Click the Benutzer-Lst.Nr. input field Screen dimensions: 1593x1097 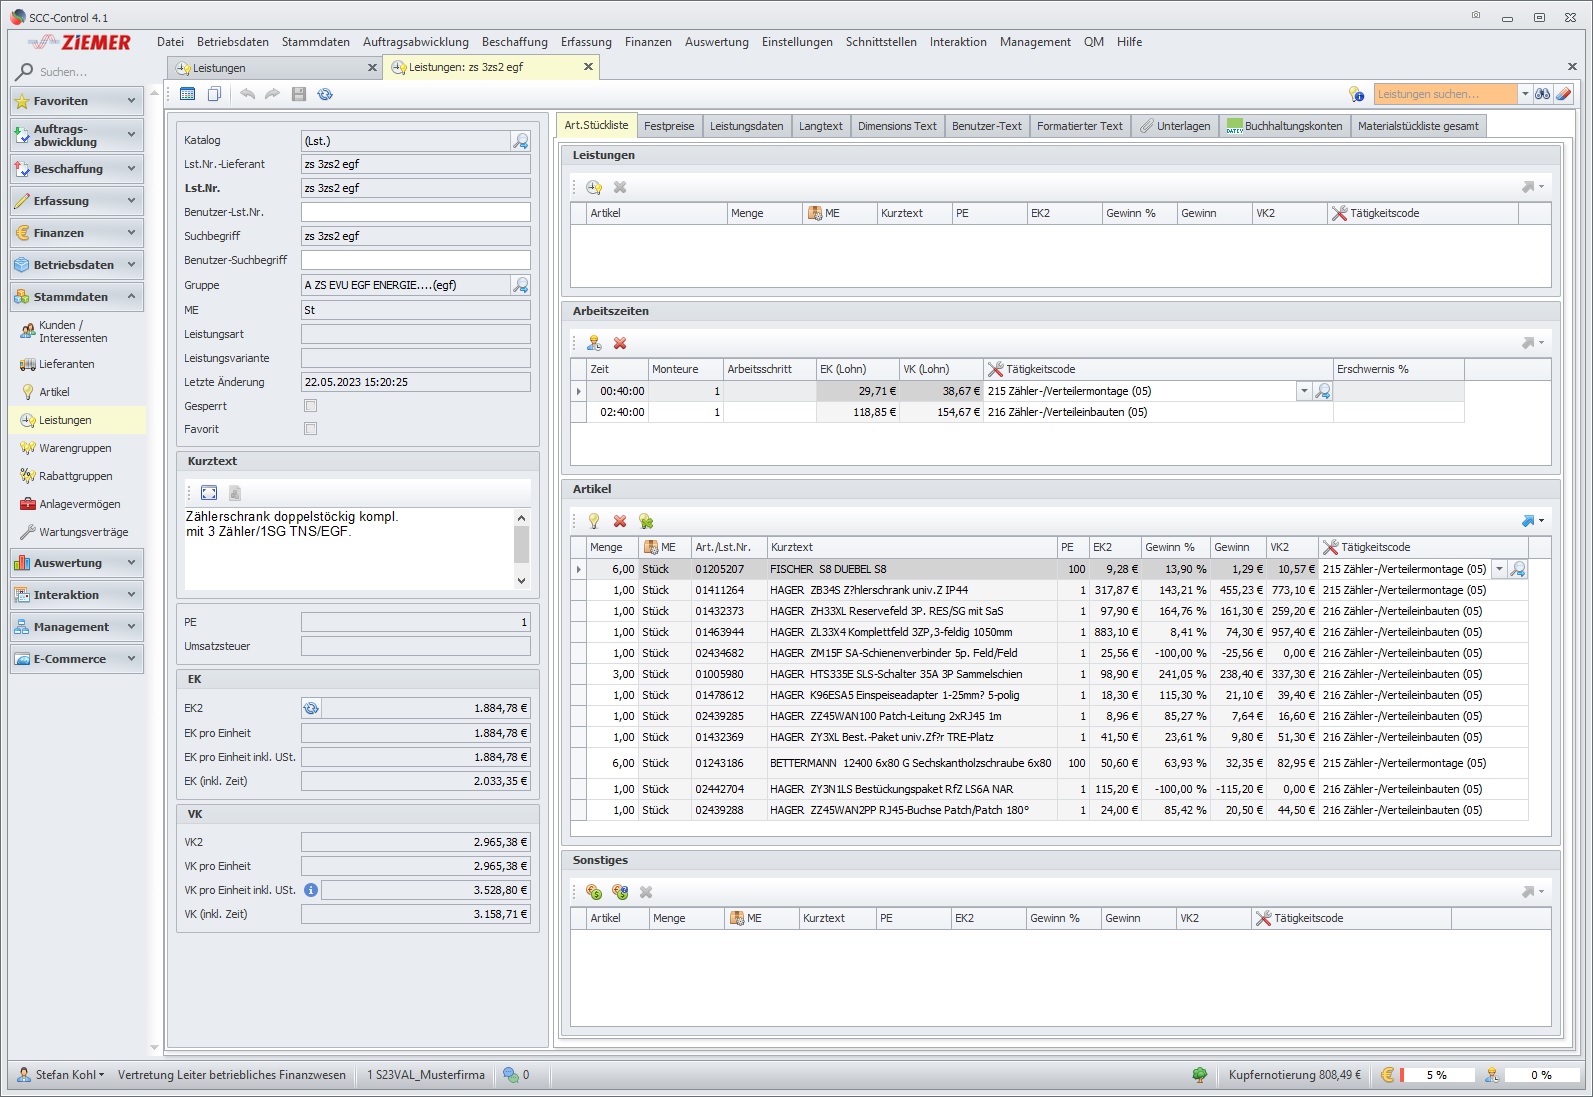[416, 212]
